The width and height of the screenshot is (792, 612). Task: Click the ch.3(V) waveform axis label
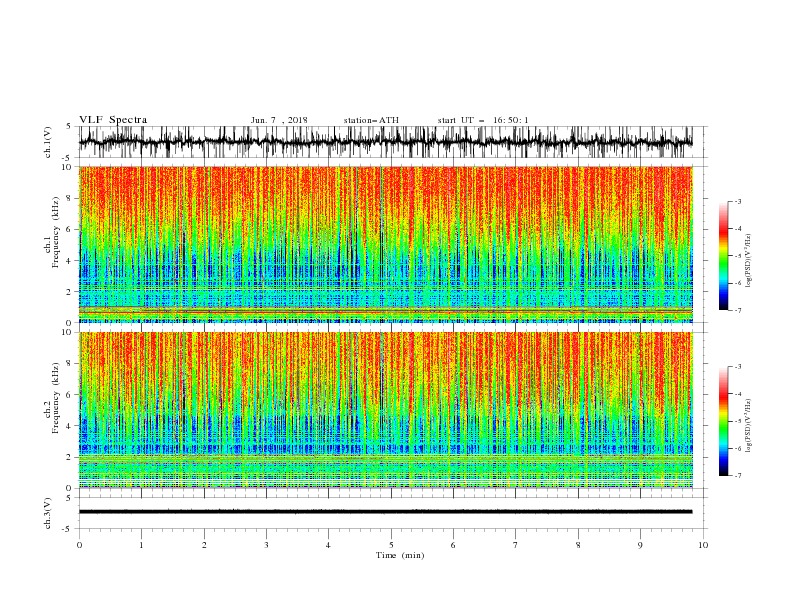click(48, 513)
